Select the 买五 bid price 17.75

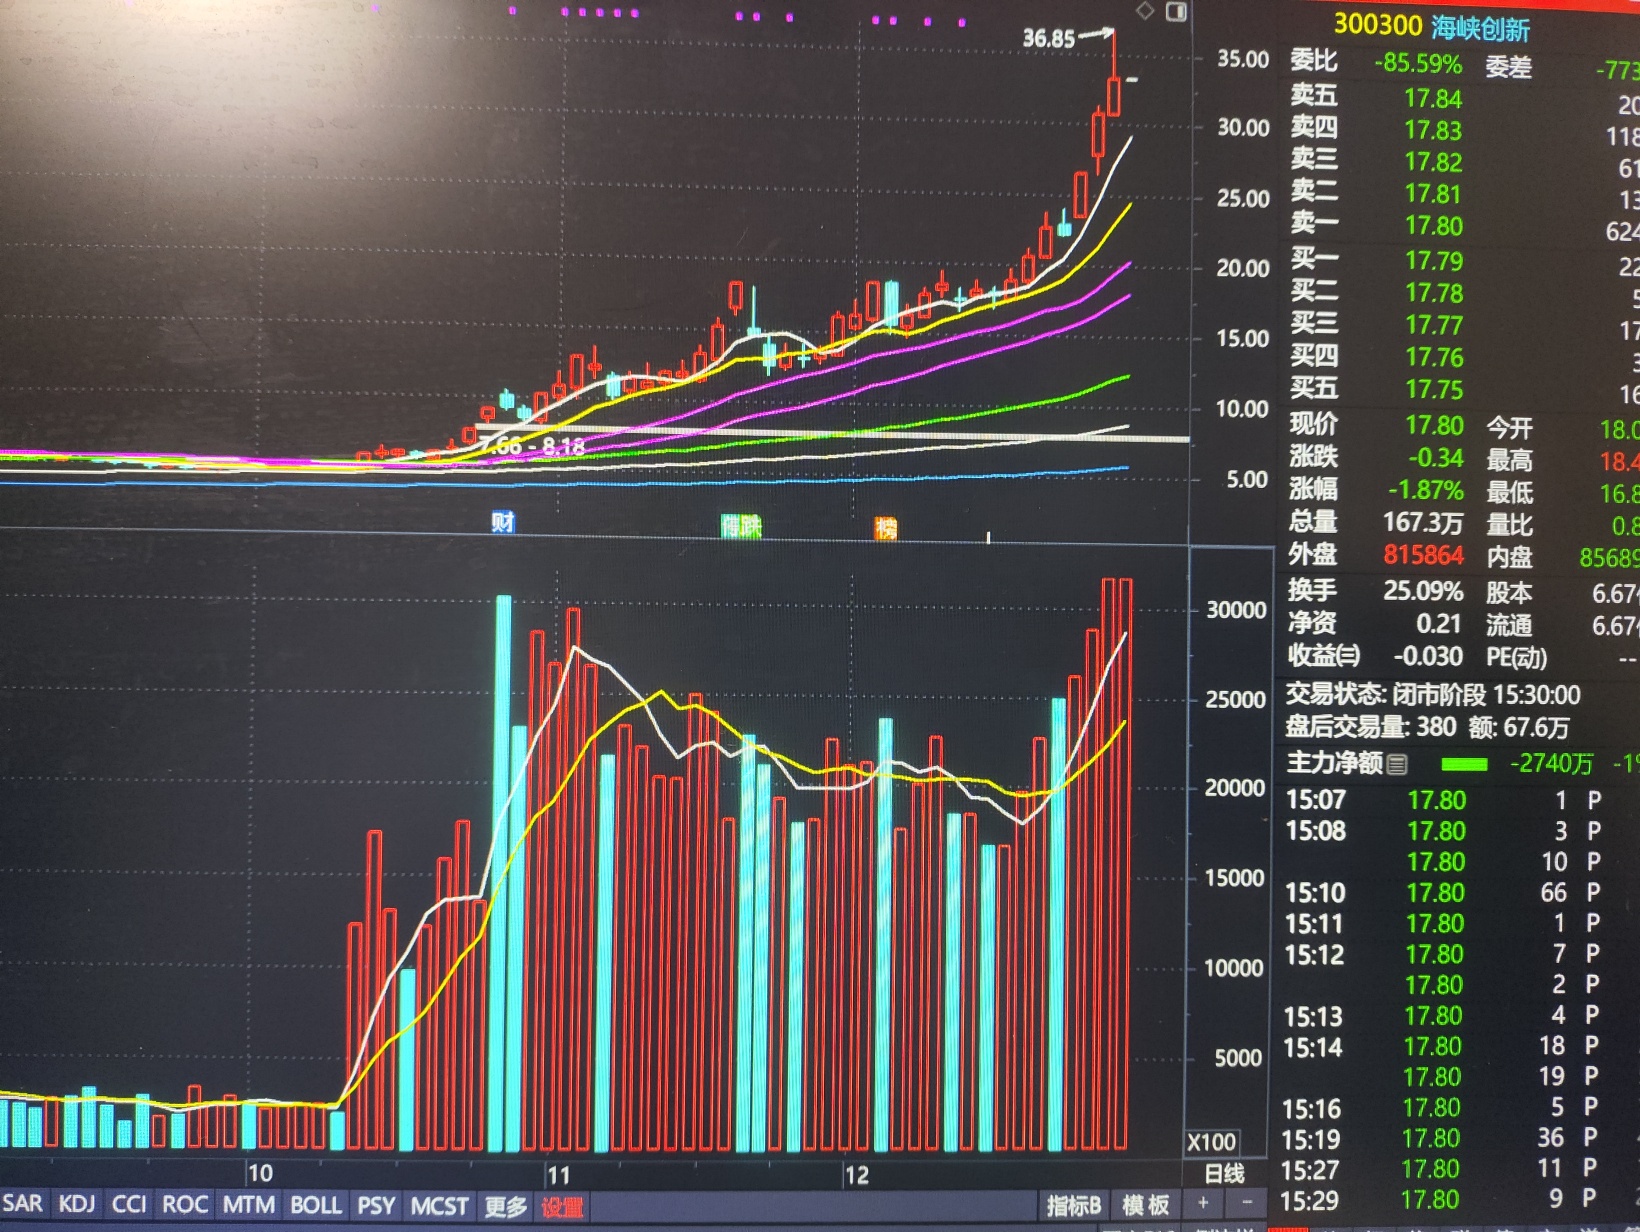click(x=1434, y=389)
